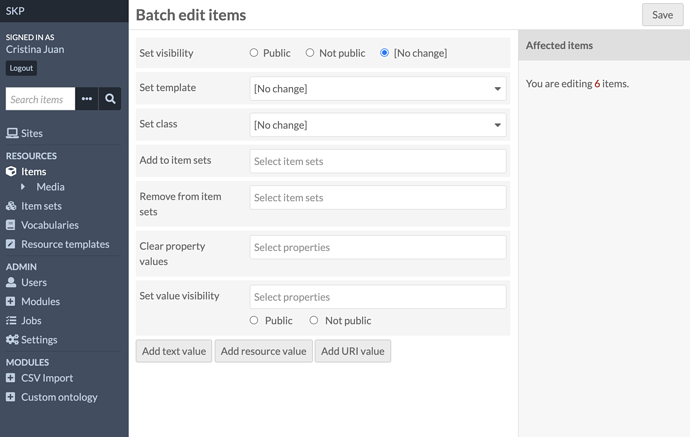
Task: Choose Public under Set value visibility
Action: click(x=254, y=320)
